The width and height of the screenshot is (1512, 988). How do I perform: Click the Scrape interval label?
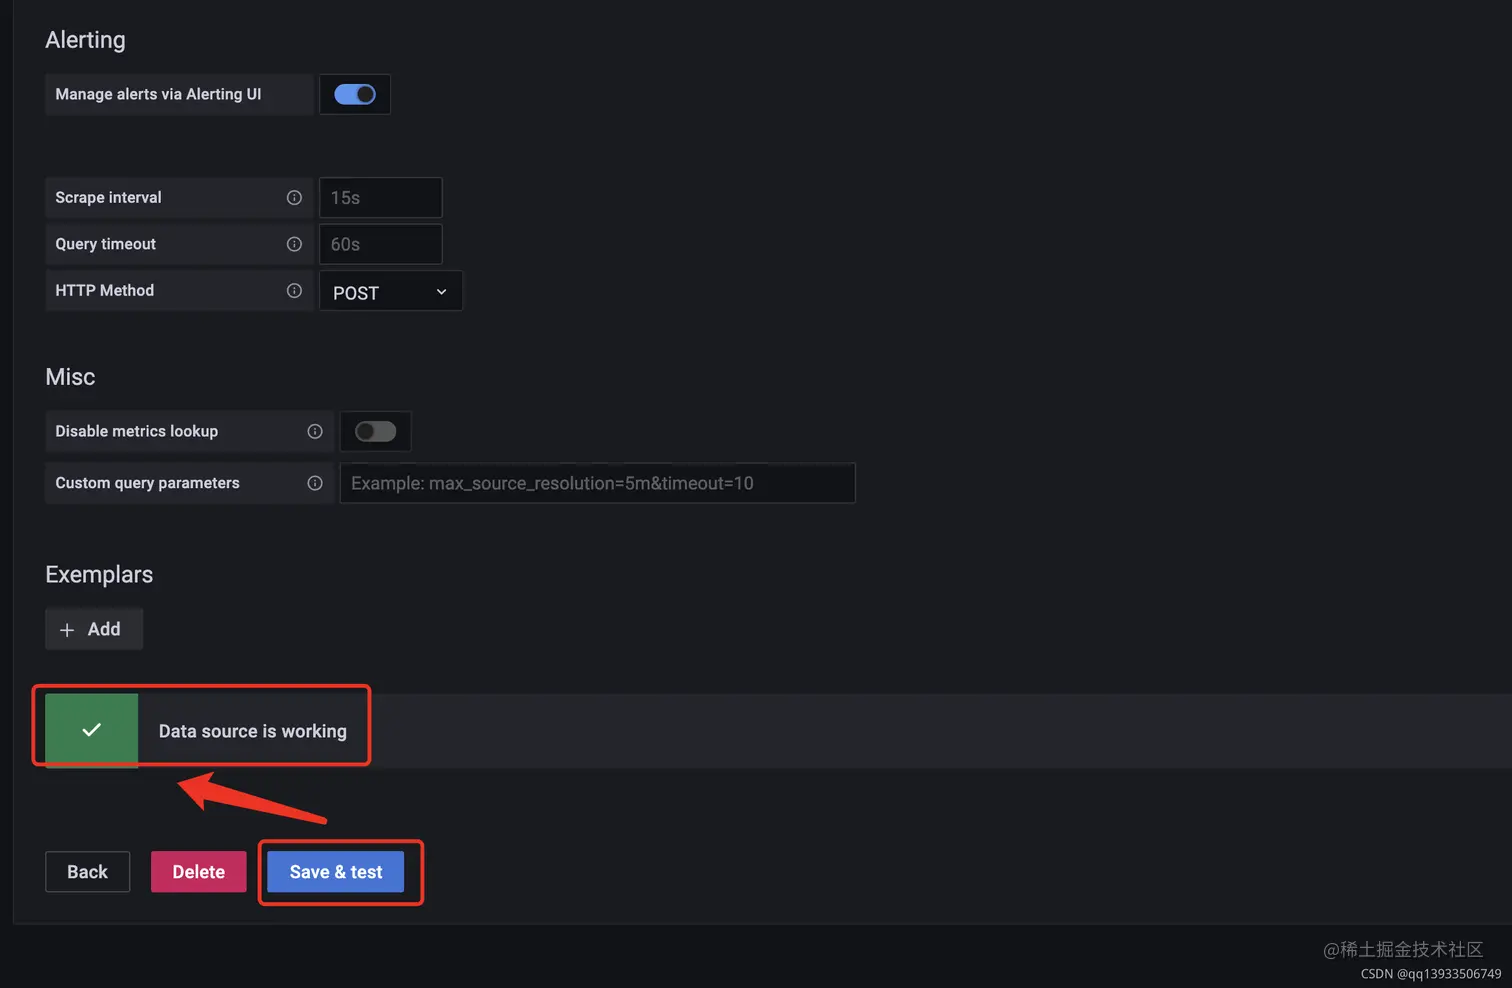pos(108,198)
